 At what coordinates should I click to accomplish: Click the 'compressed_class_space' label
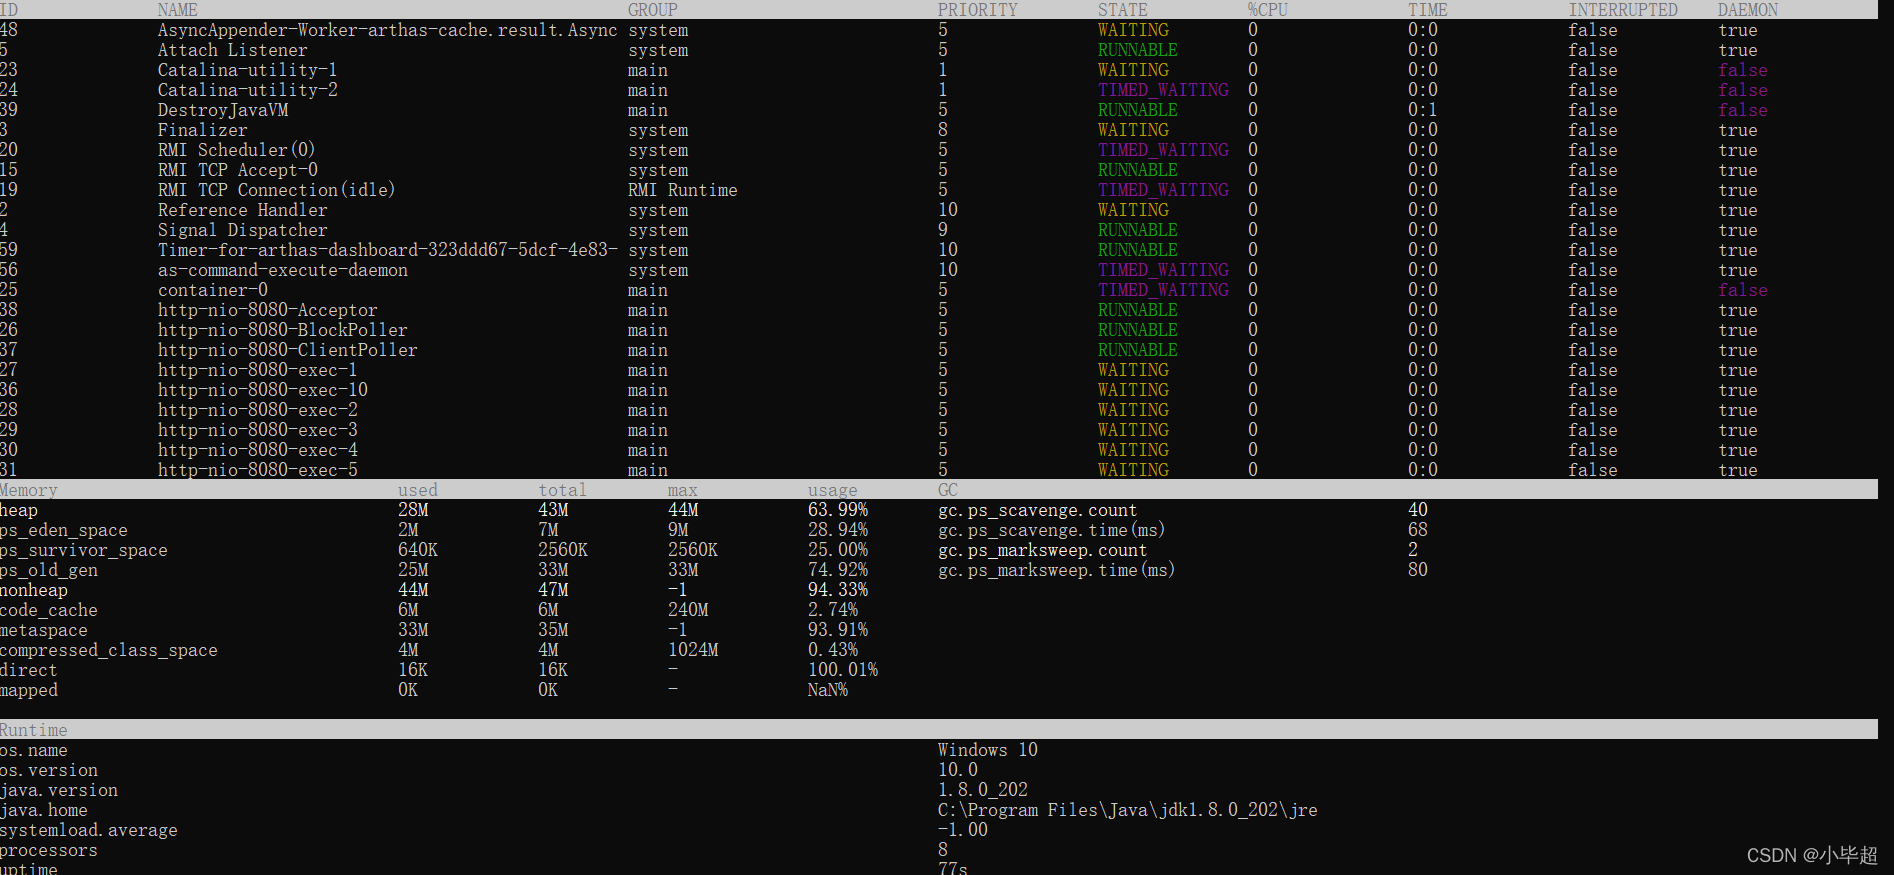(109, 650)
